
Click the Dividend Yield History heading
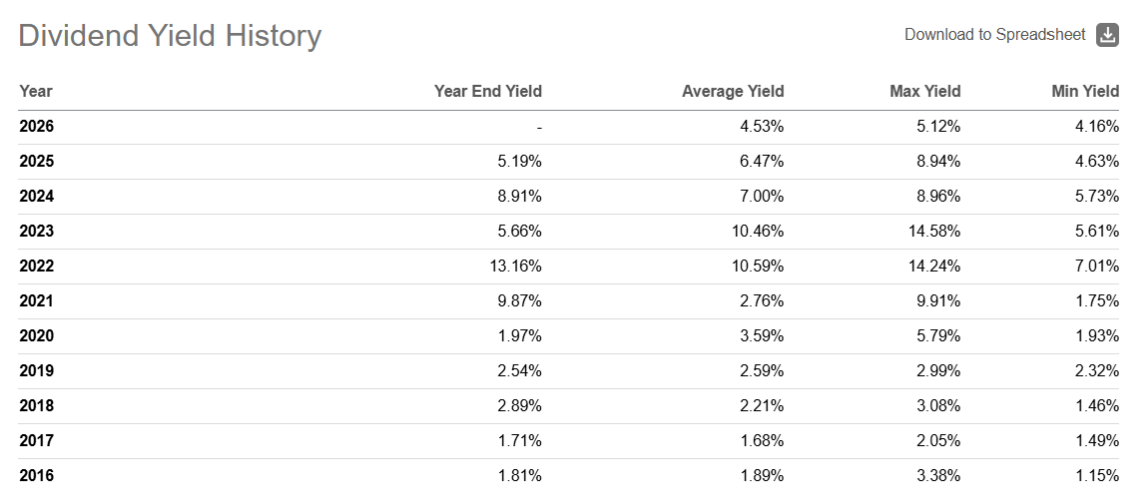pyautogui.click(x=170, y=37)
